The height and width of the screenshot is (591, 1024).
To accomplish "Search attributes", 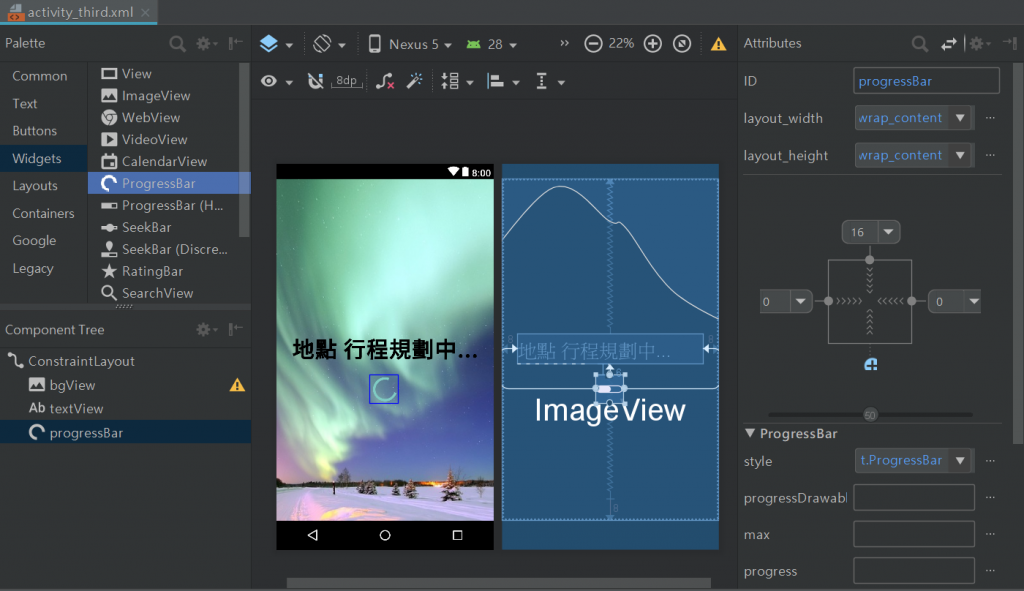I will coord(920,44).
